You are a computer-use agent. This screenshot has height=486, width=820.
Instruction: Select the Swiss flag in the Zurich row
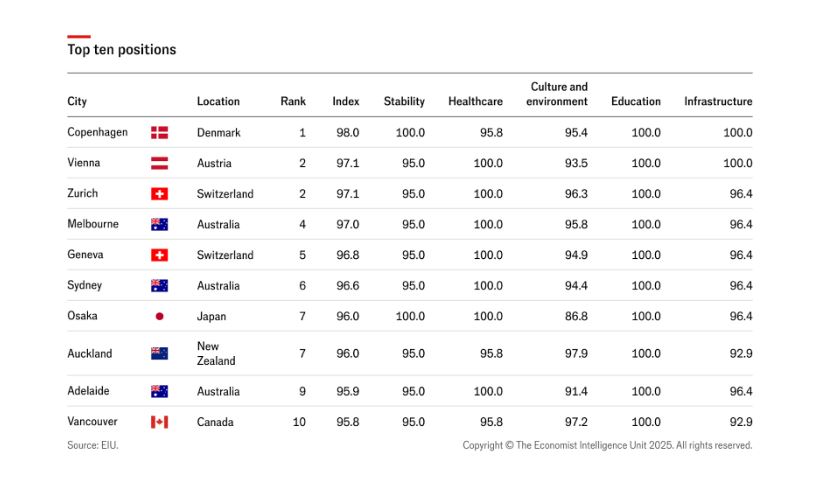pos(159,194)
